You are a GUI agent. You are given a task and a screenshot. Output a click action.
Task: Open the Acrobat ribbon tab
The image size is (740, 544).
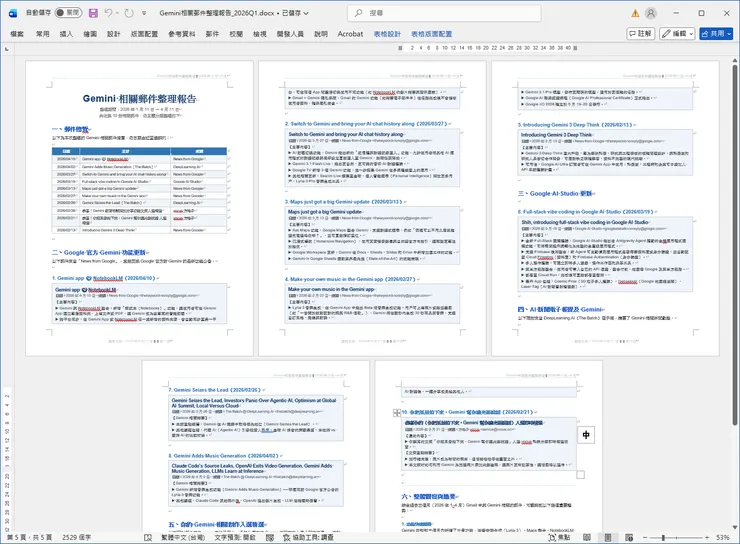pyautogui.click(x=350, y=33)
